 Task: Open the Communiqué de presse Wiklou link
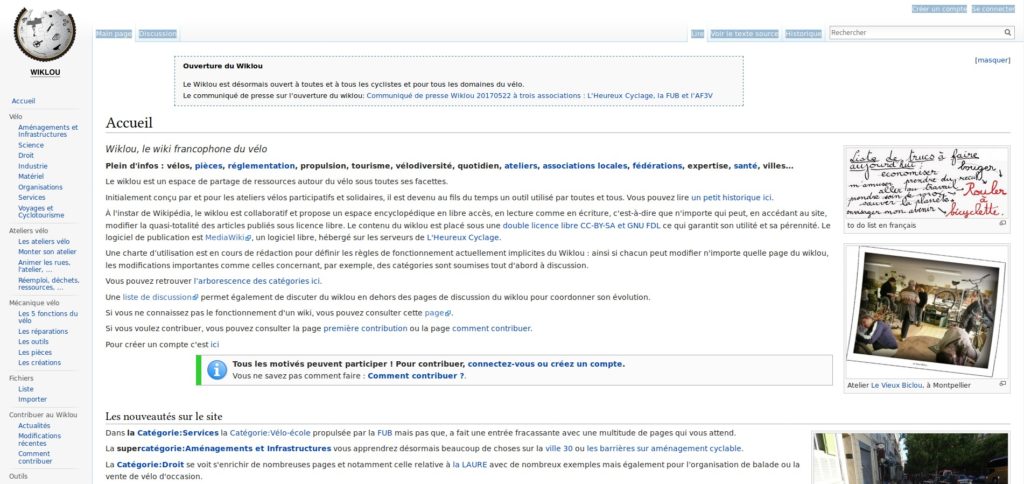[539, 95]
